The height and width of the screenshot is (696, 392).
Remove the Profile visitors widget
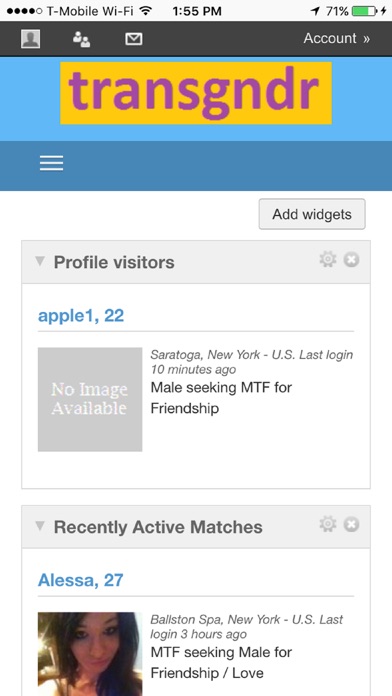coord(351,260)
